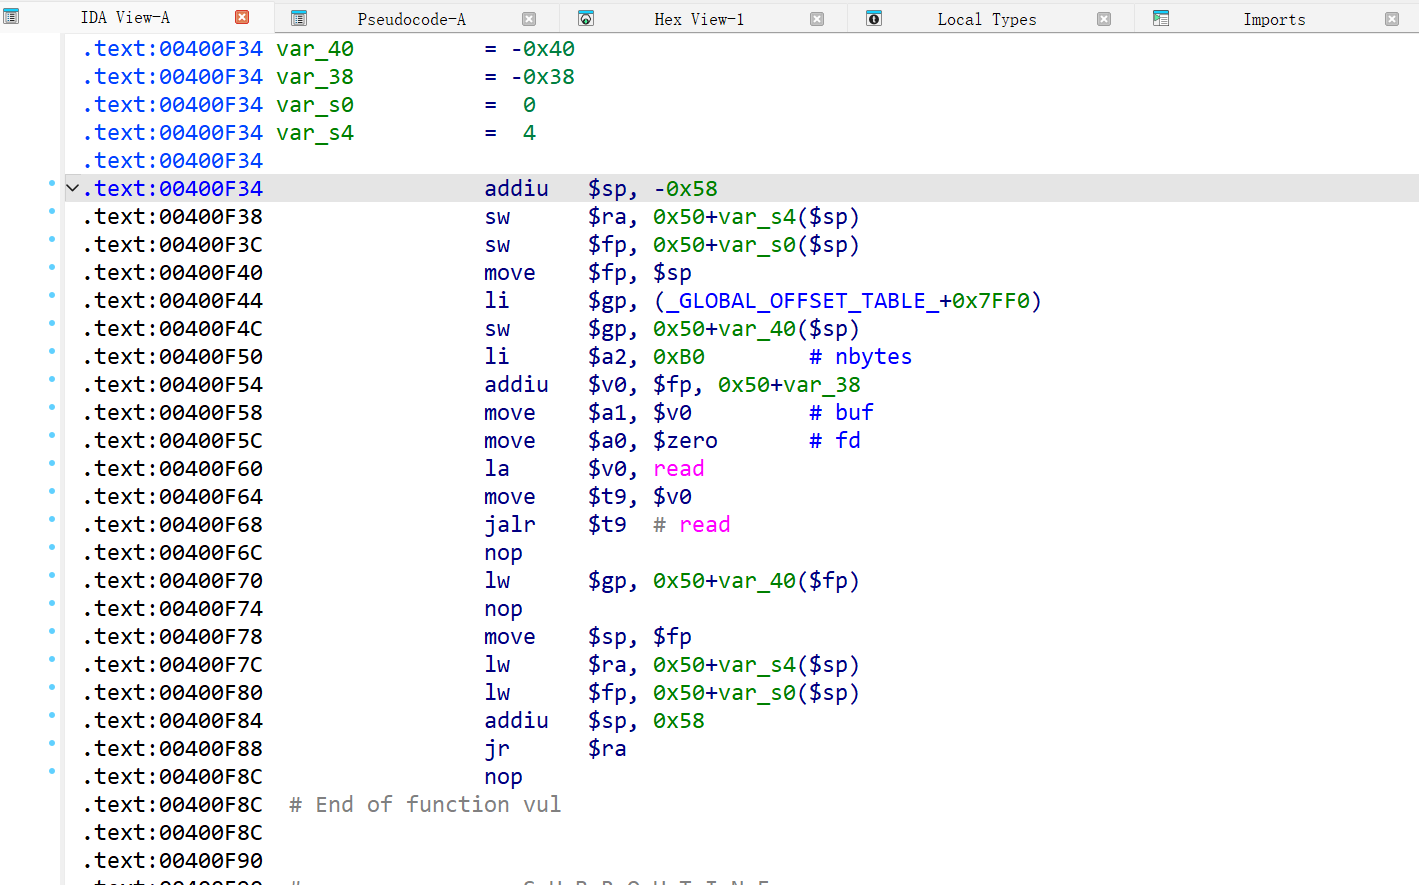Click the 0x58 operand at 00400F84

tap(679, 721)
